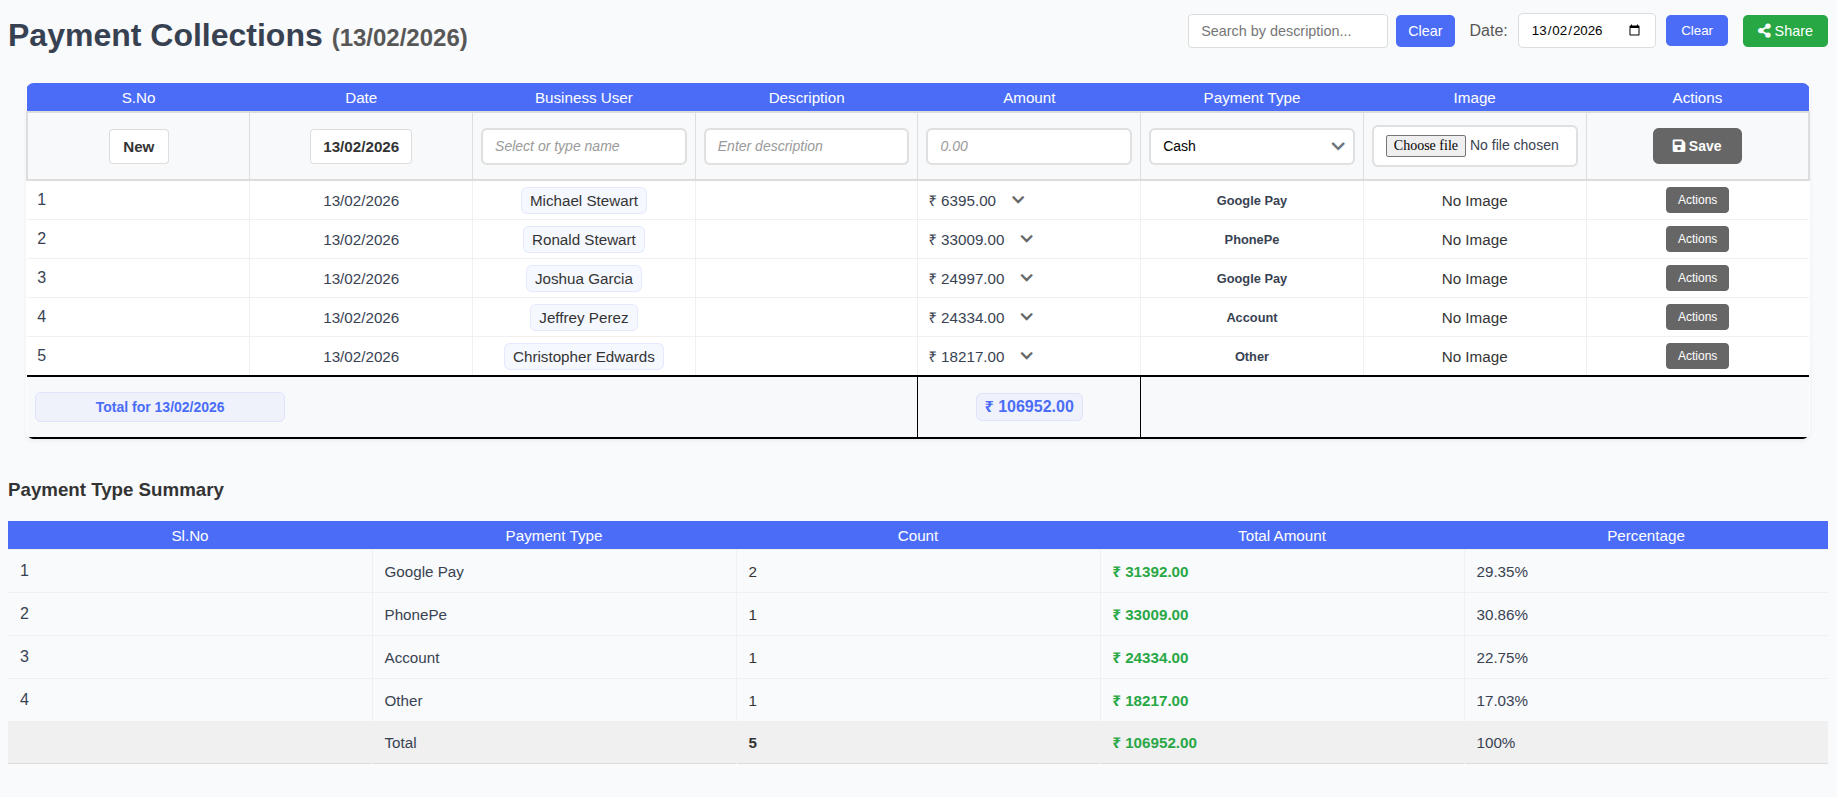Click the Select or type name field
This screenshot has height=797, width=1837.
pyautogui.click(x=583, y=146)
